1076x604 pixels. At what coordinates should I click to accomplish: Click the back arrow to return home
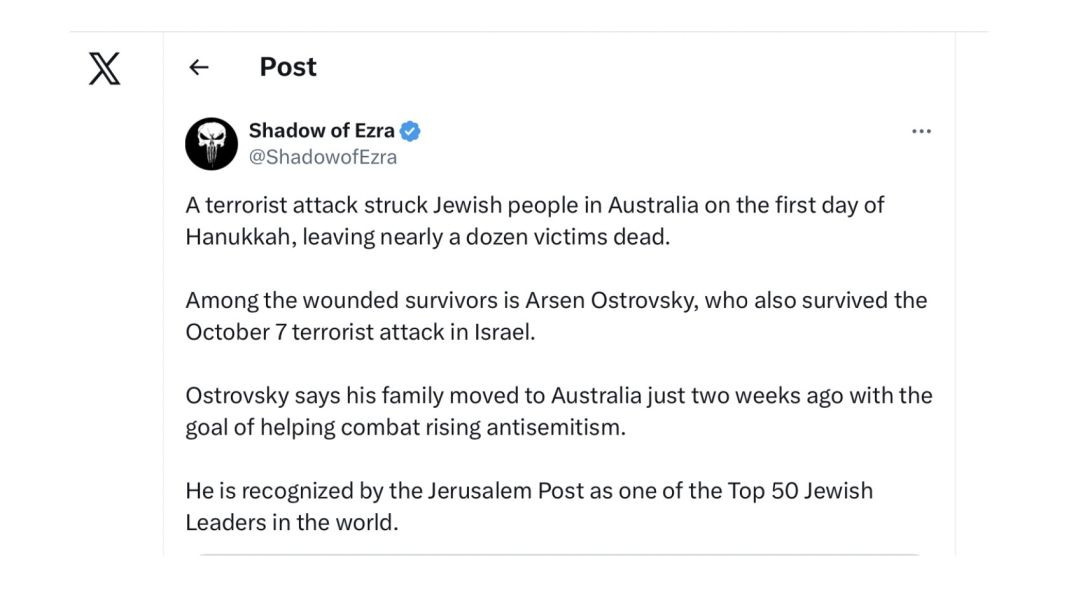pos(199,67)
